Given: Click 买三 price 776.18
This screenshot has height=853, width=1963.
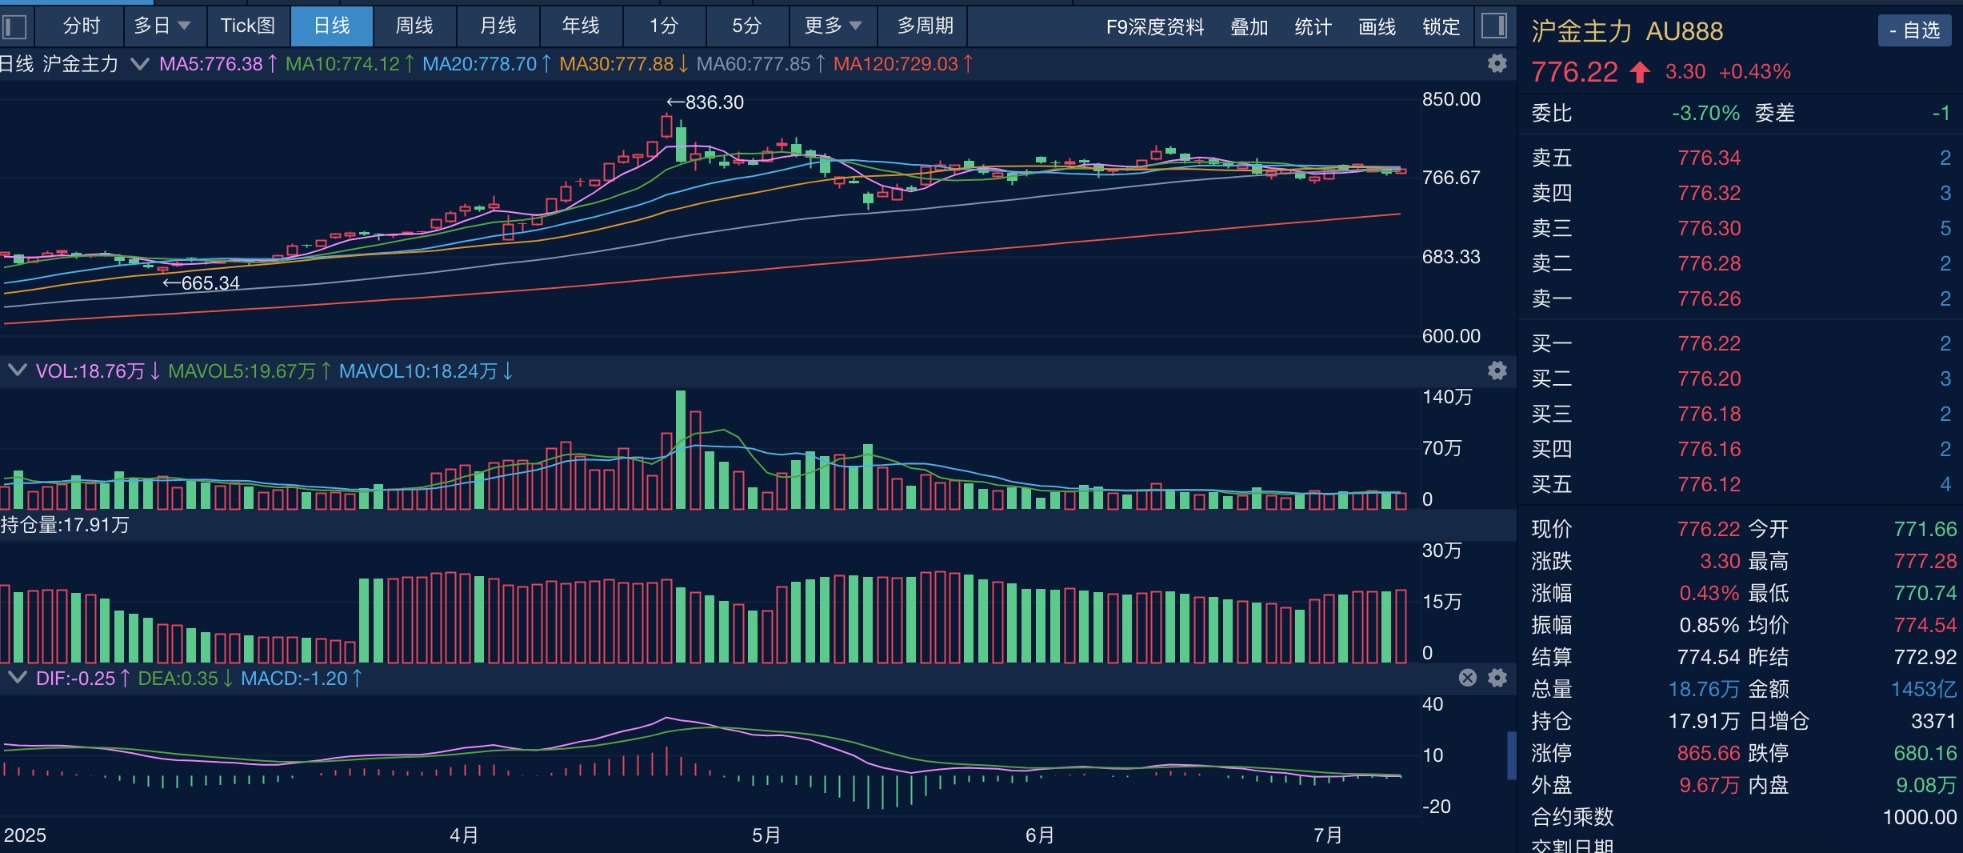Looking at the screenshot, I should 1709,413.
